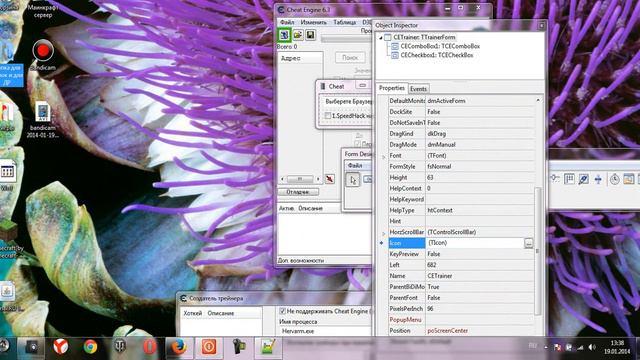
Task: Click the horizontal scrollbar thumb in address list
Action: tap(300, 179)
